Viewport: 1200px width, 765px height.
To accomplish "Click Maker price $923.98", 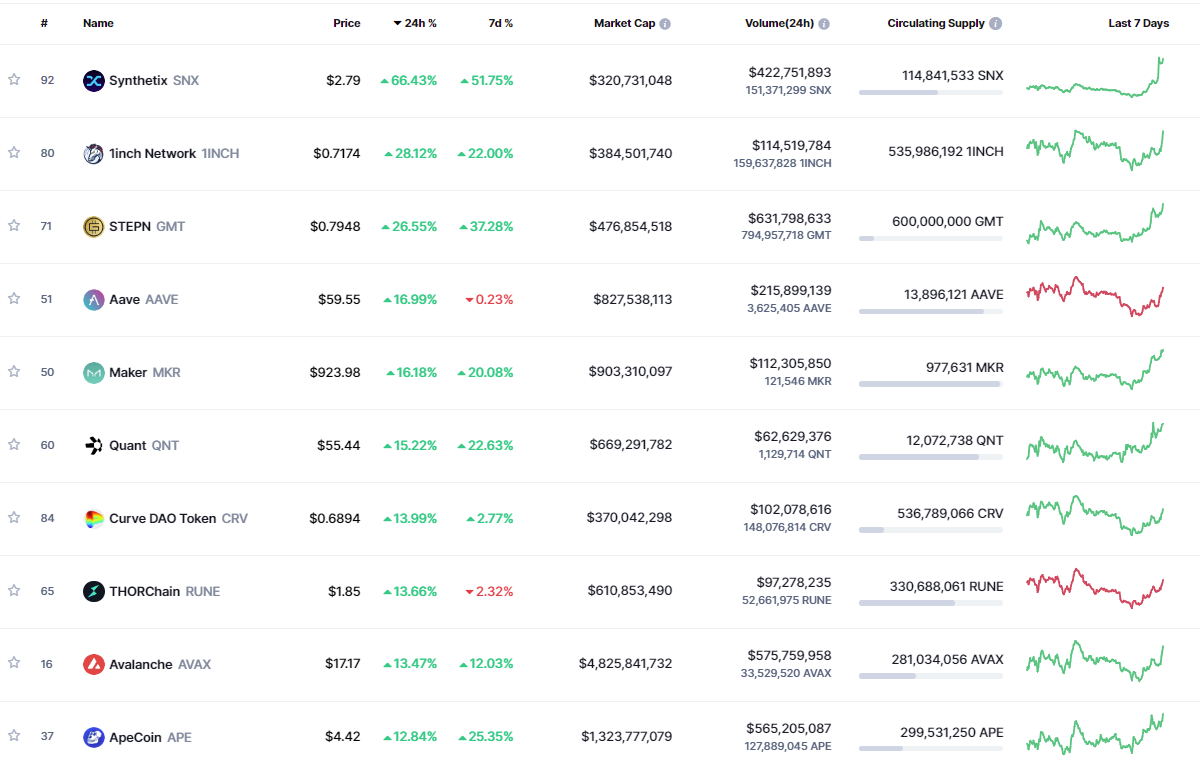I will coord(335,372).
